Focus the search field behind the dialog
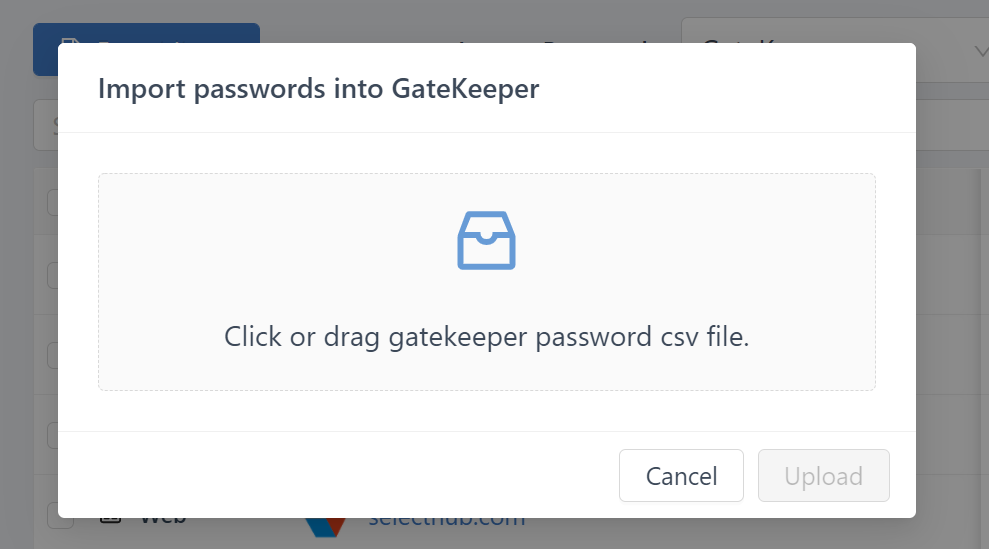The image size is (989, 549). 45,125
